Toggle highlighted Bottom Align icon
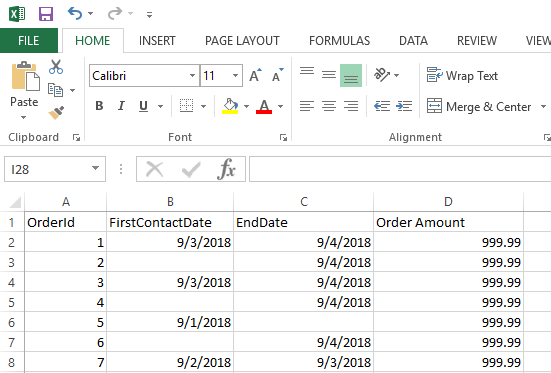The width and height of the screenshot is (551, 373). click(x=351, y=75)
